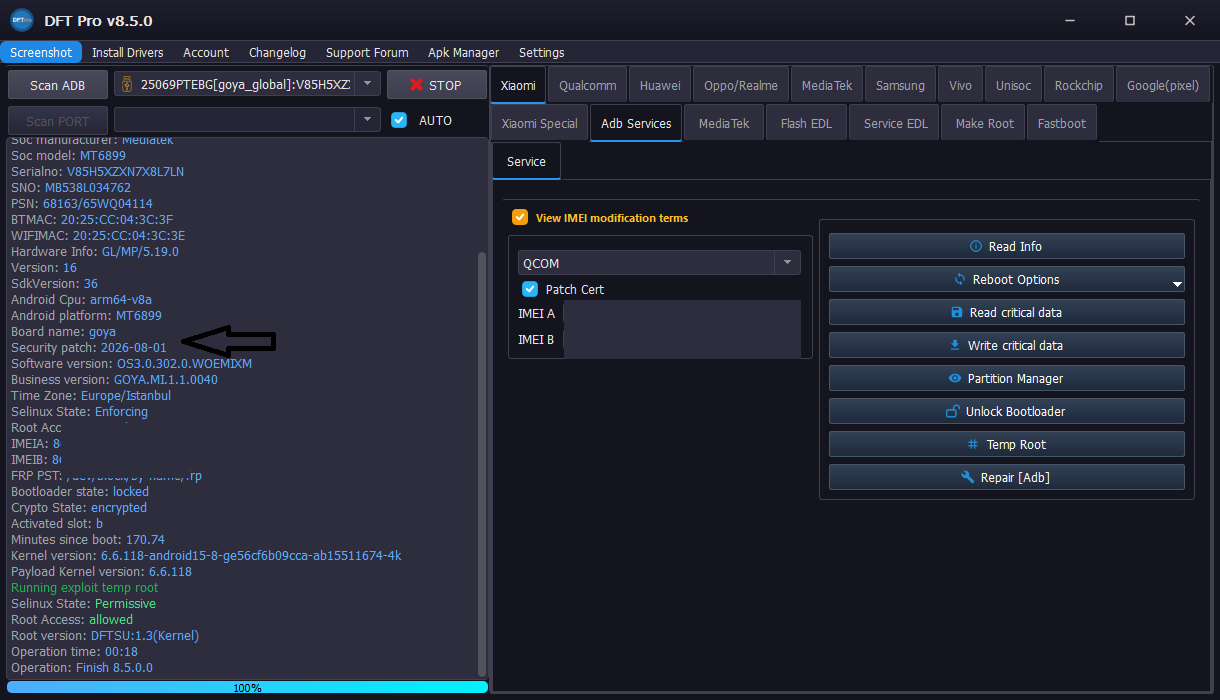
Task: Toggle the AUTO checkbox
Action: [399, 120]
